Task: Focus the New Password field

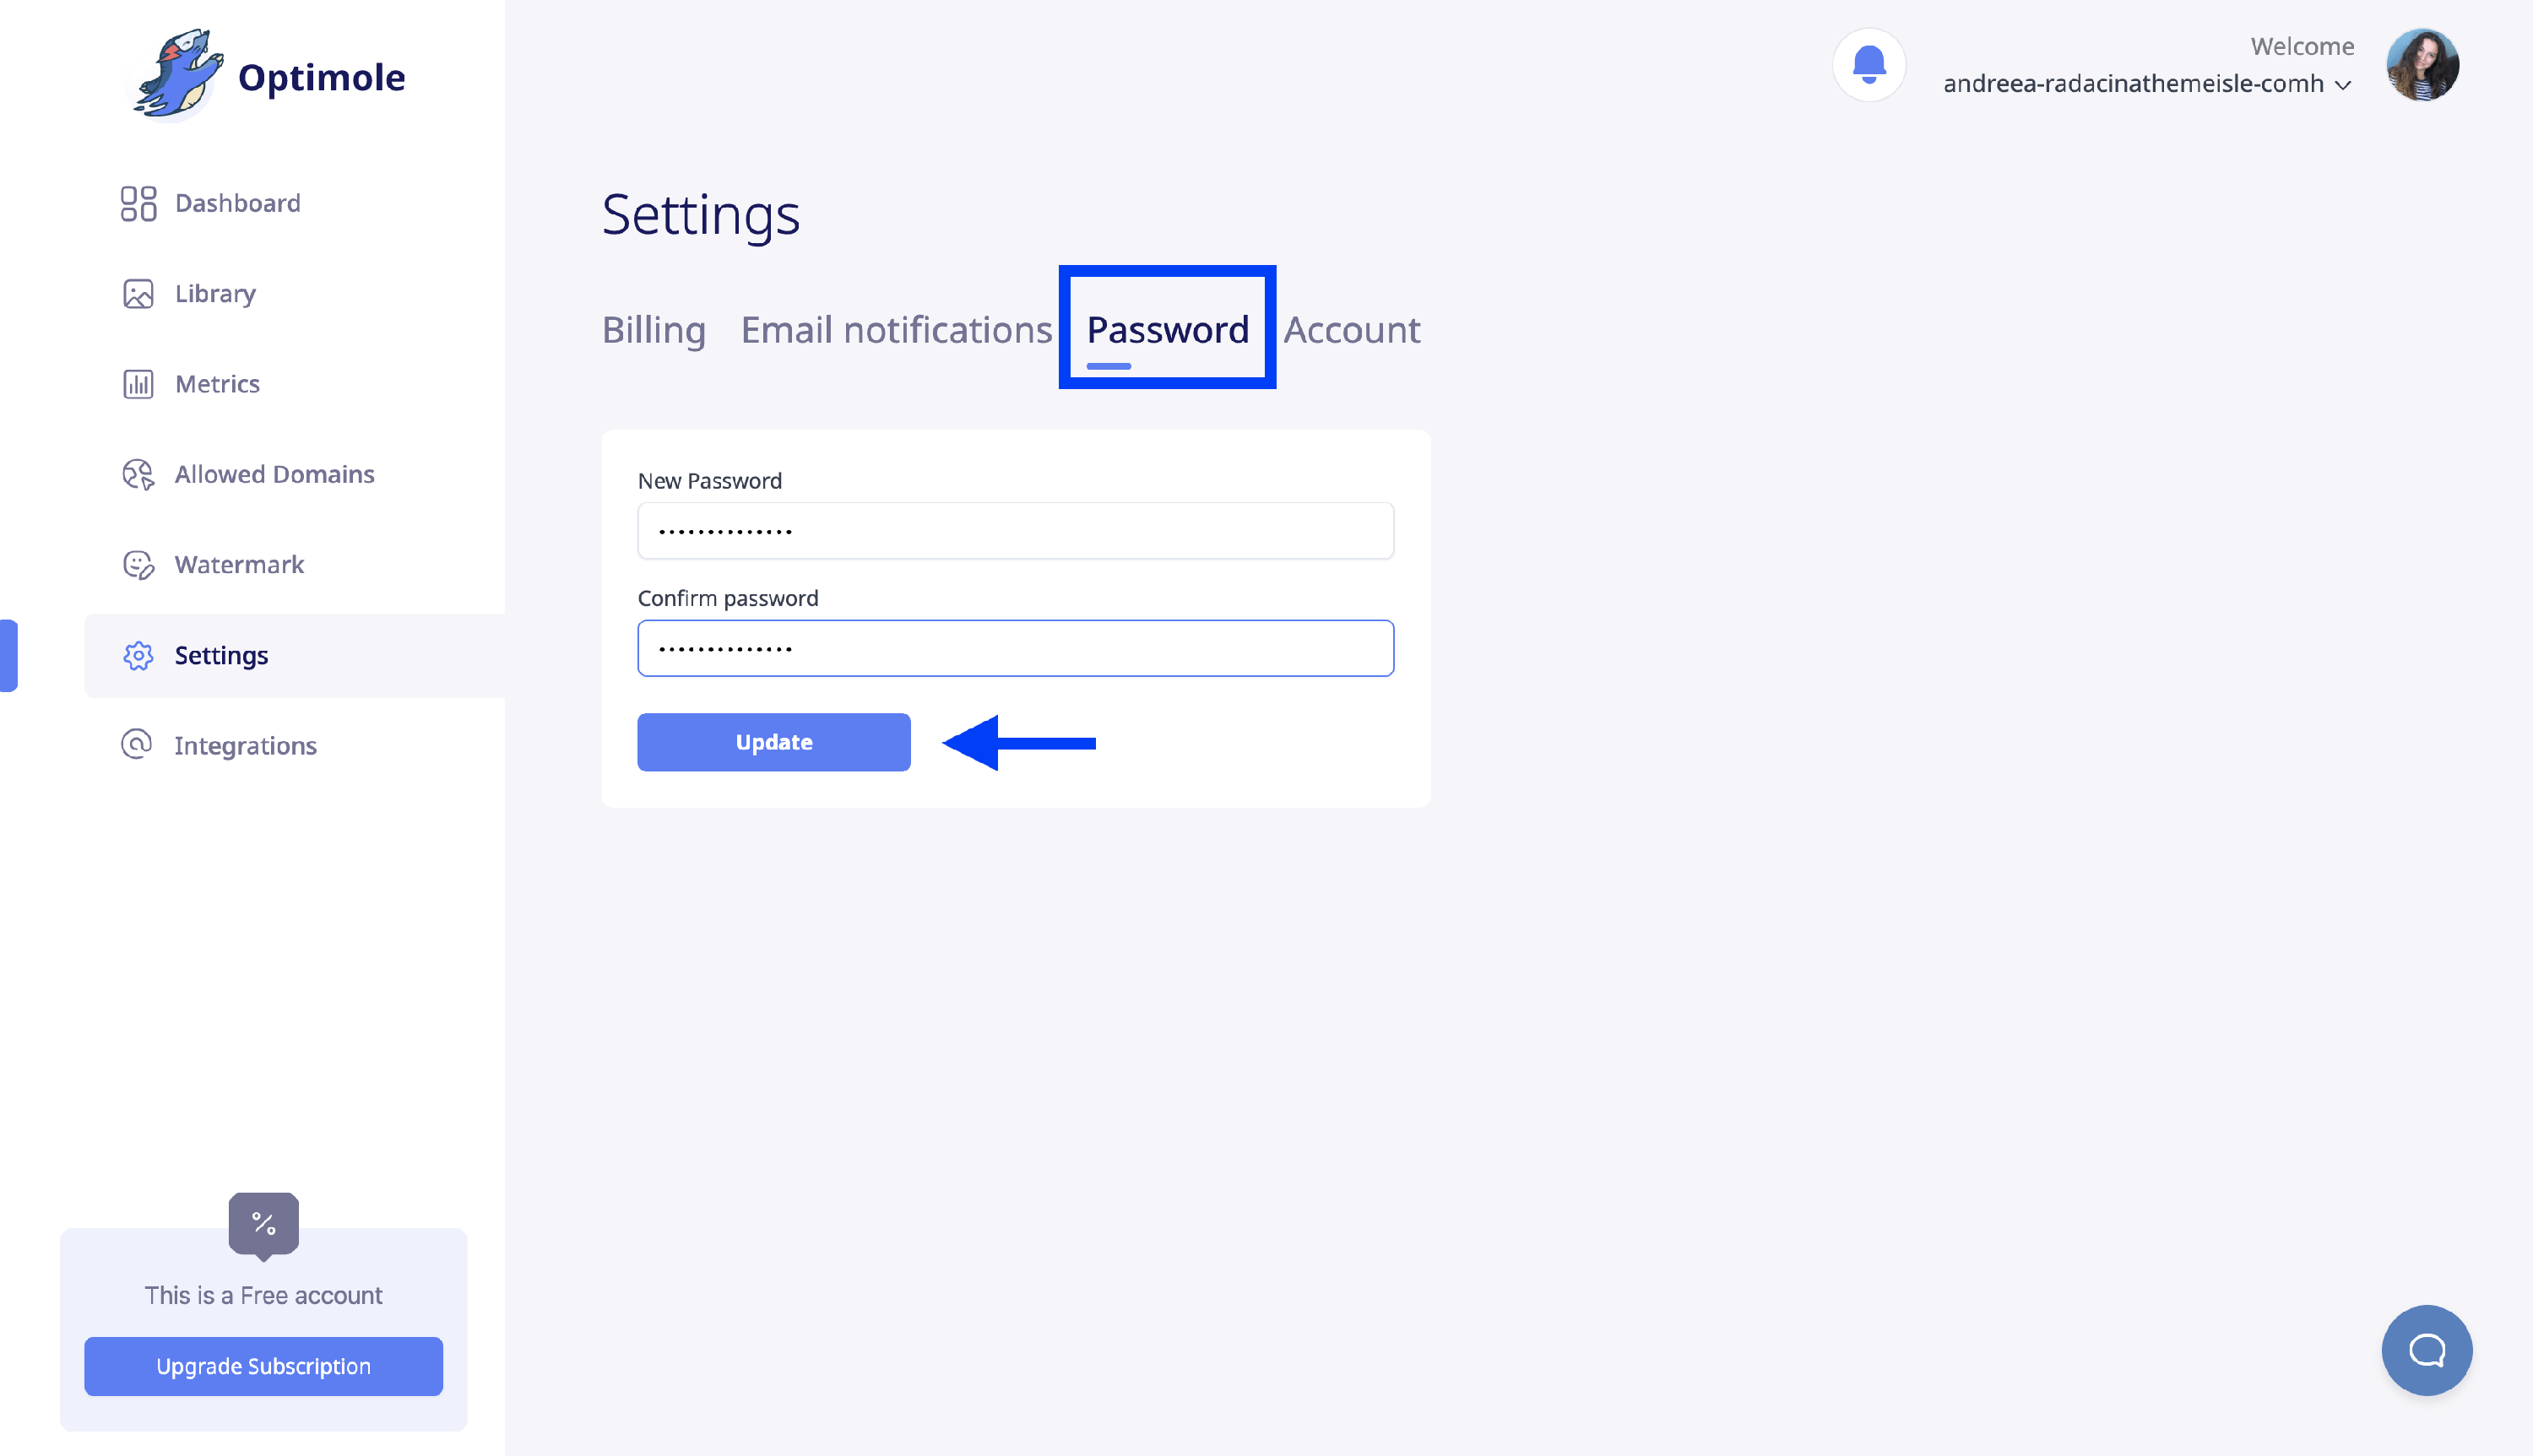Action: tap(1015, 531)
